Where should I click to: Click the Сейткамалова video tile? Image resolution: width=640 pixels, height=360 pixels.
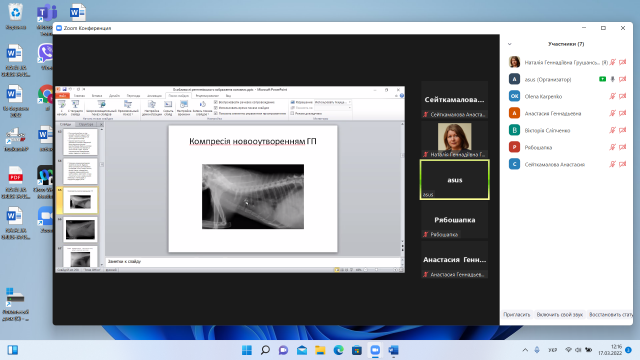coord(455,100)
